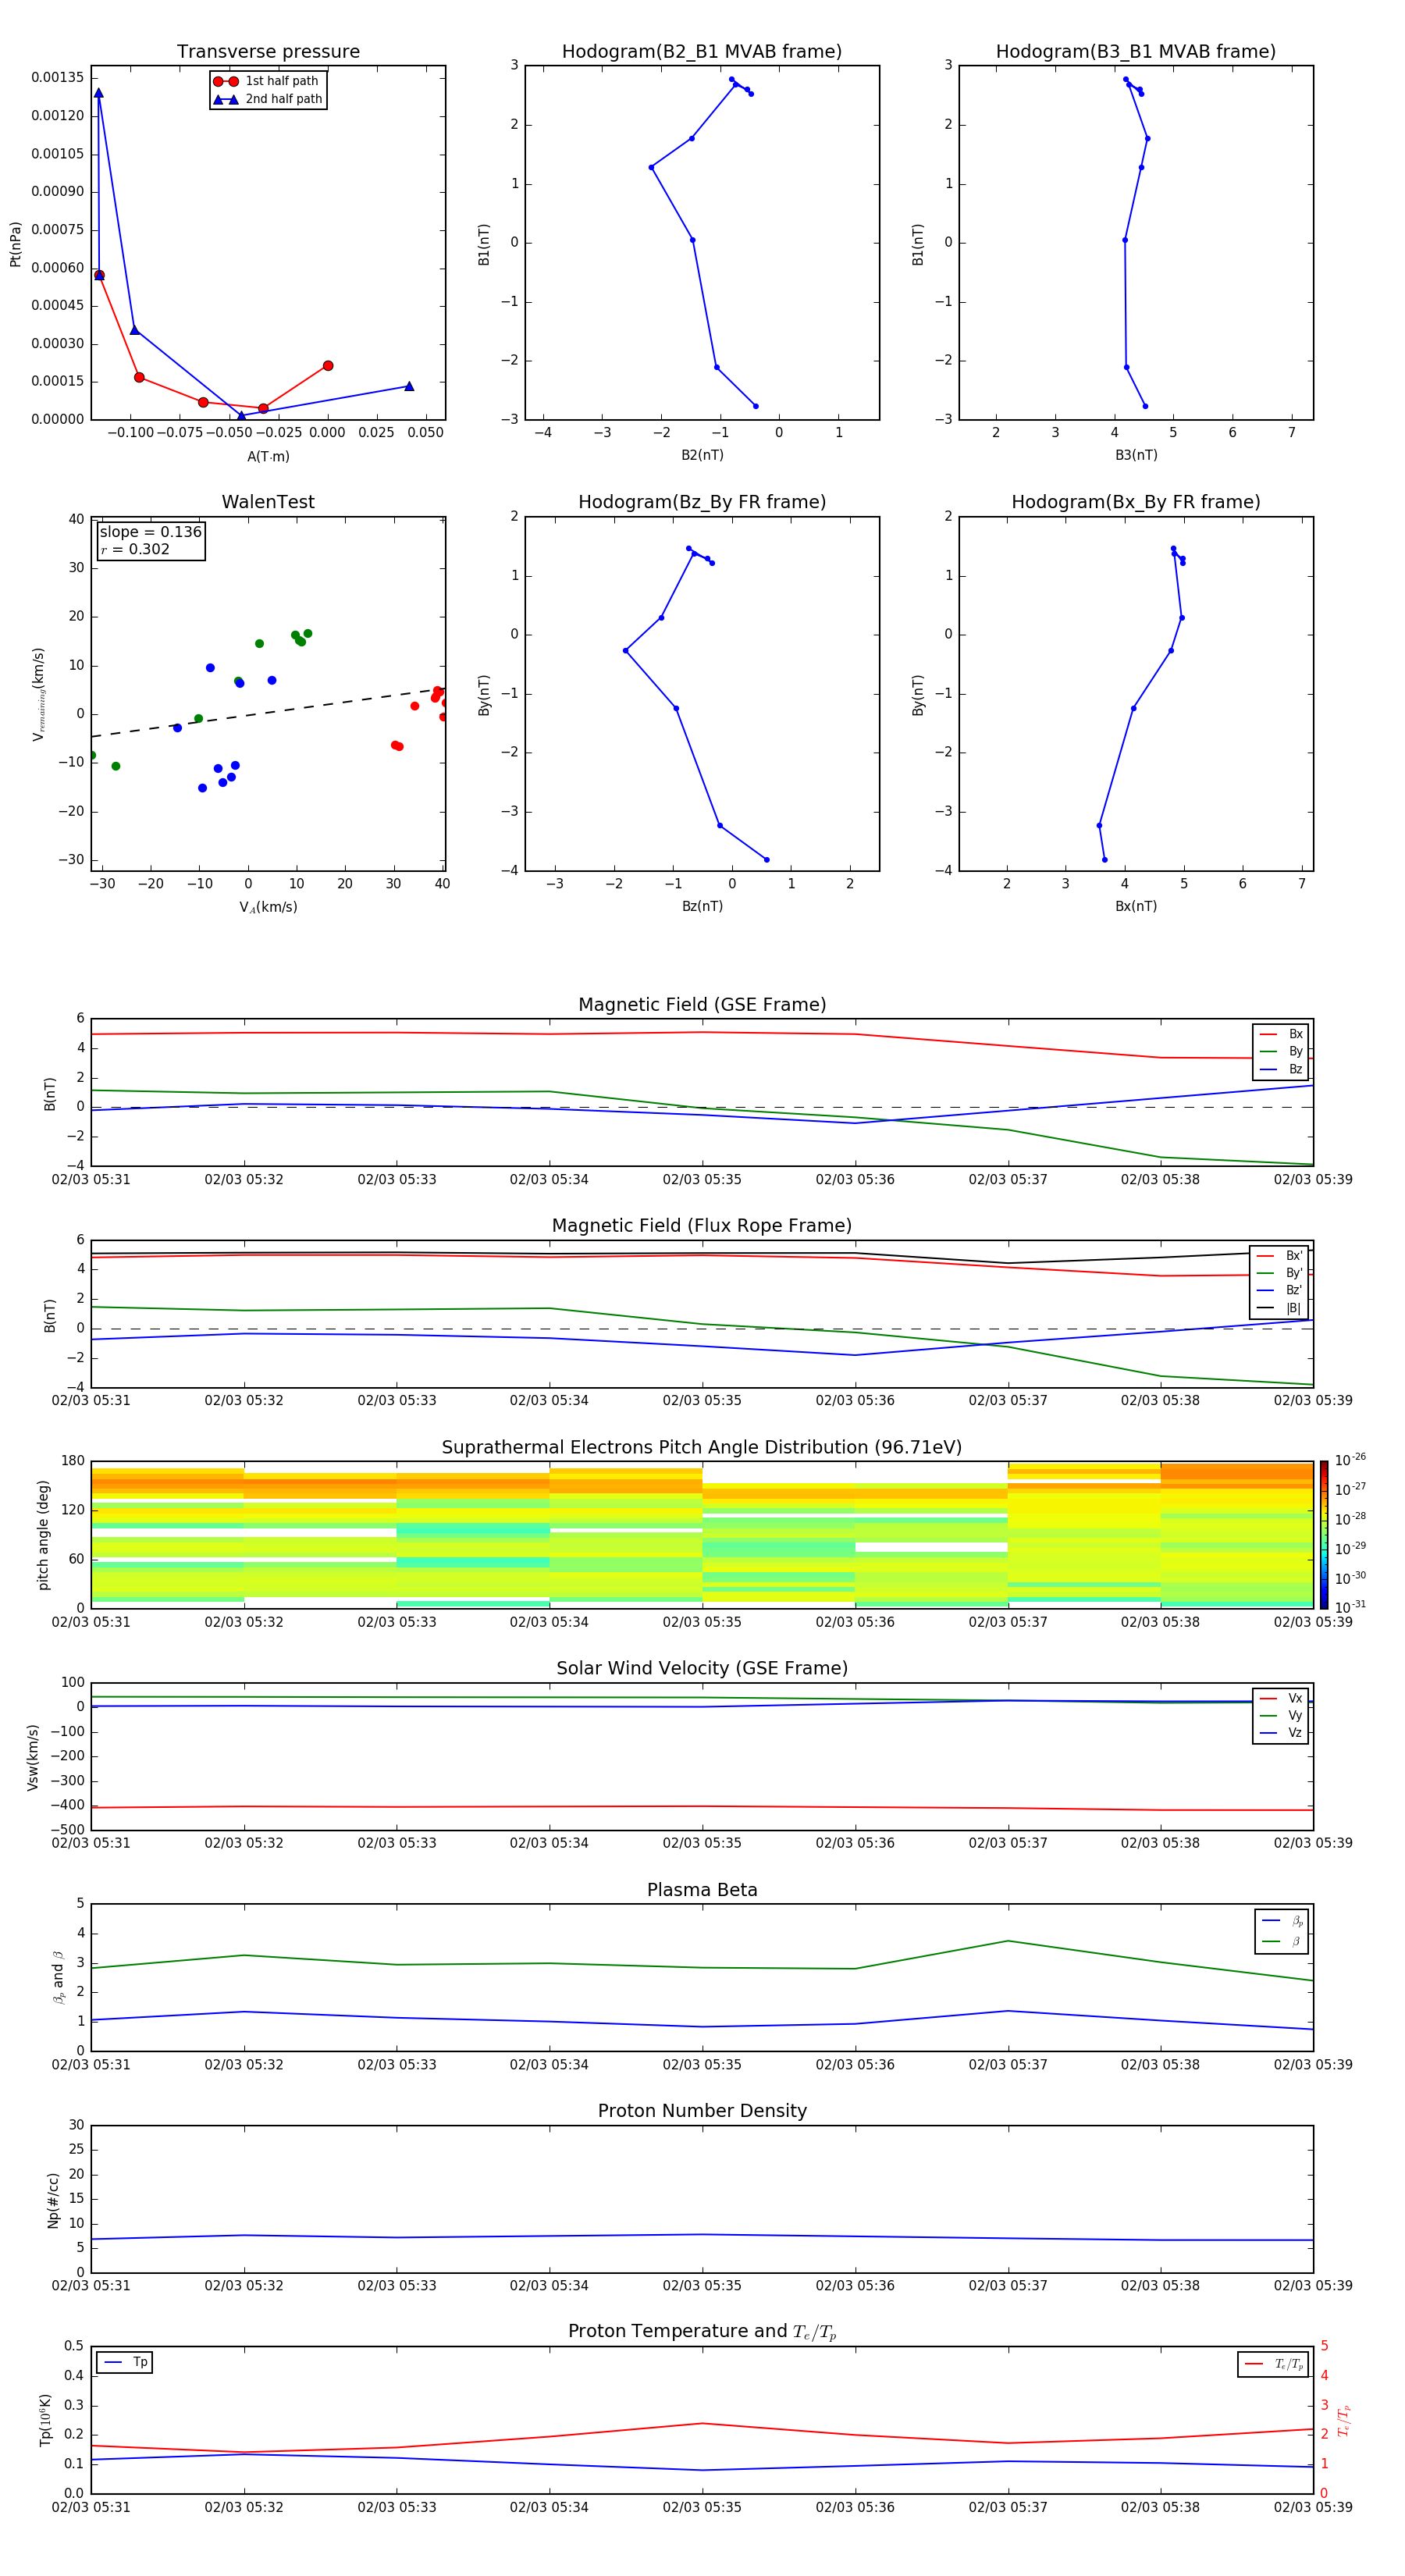Click the 'Np(#/cc)' y-axis label
This screenshot has width=1405, height=2576.
[x=53, y=2200]
